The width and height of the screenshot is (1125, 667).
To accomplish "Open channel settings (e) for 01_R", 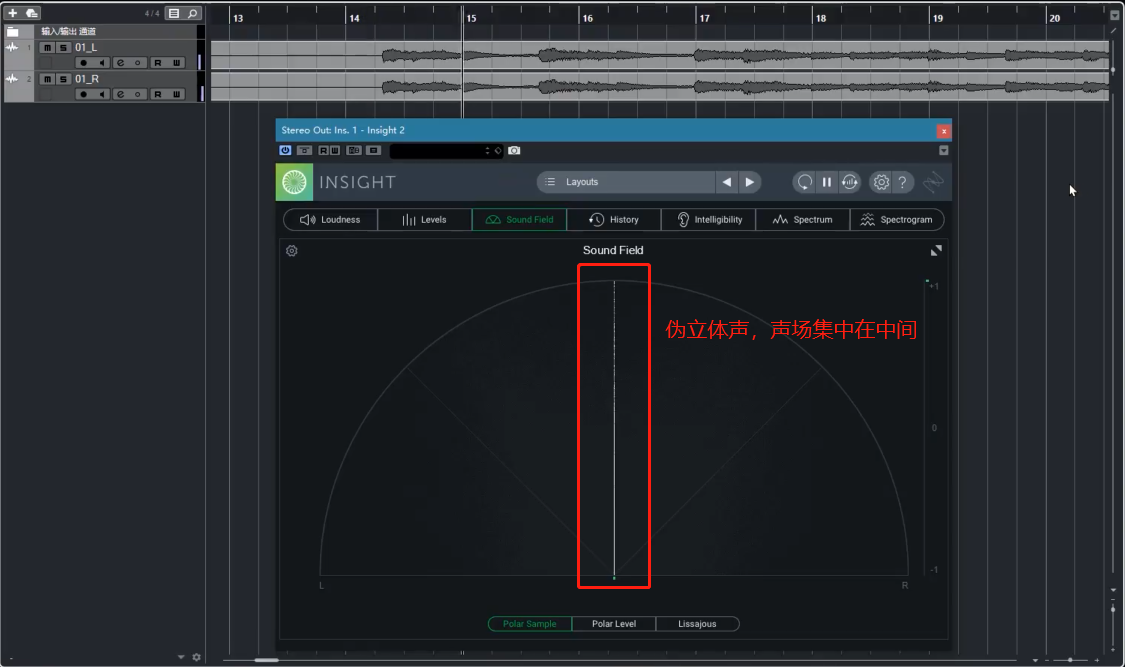I will 121,94.
